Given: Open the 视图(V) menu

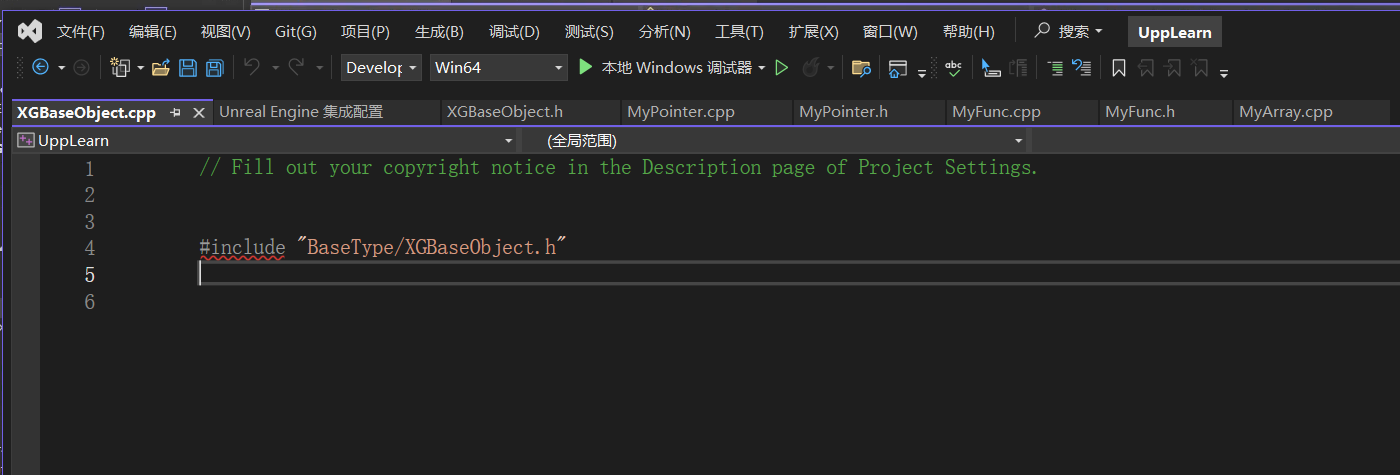Looking at the screenshot, I should point(226,32).
